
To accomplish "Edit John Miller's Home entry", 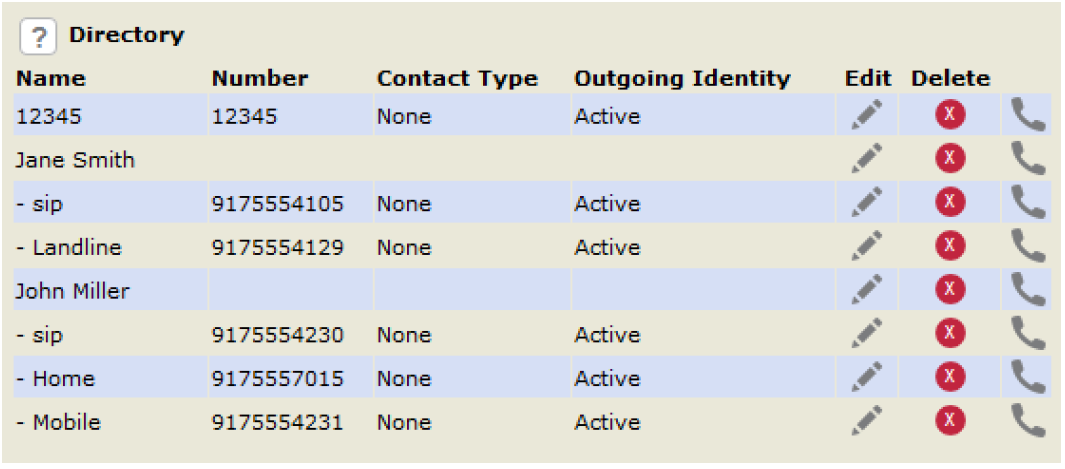I will 867,377.
